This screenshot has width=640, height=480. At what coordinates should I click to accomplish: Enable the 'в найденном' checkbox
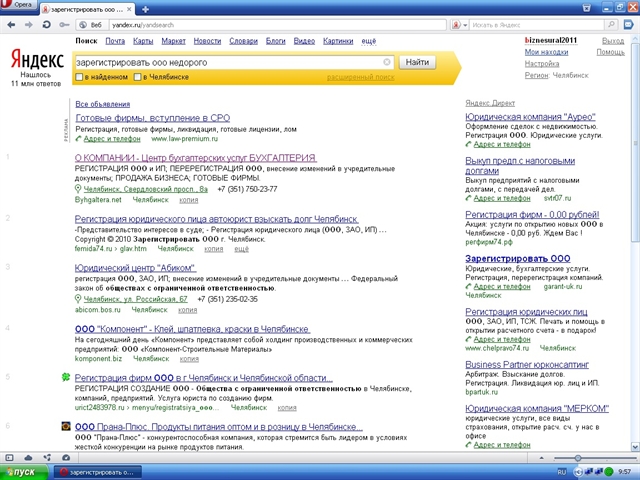click(x=79, y=76)
